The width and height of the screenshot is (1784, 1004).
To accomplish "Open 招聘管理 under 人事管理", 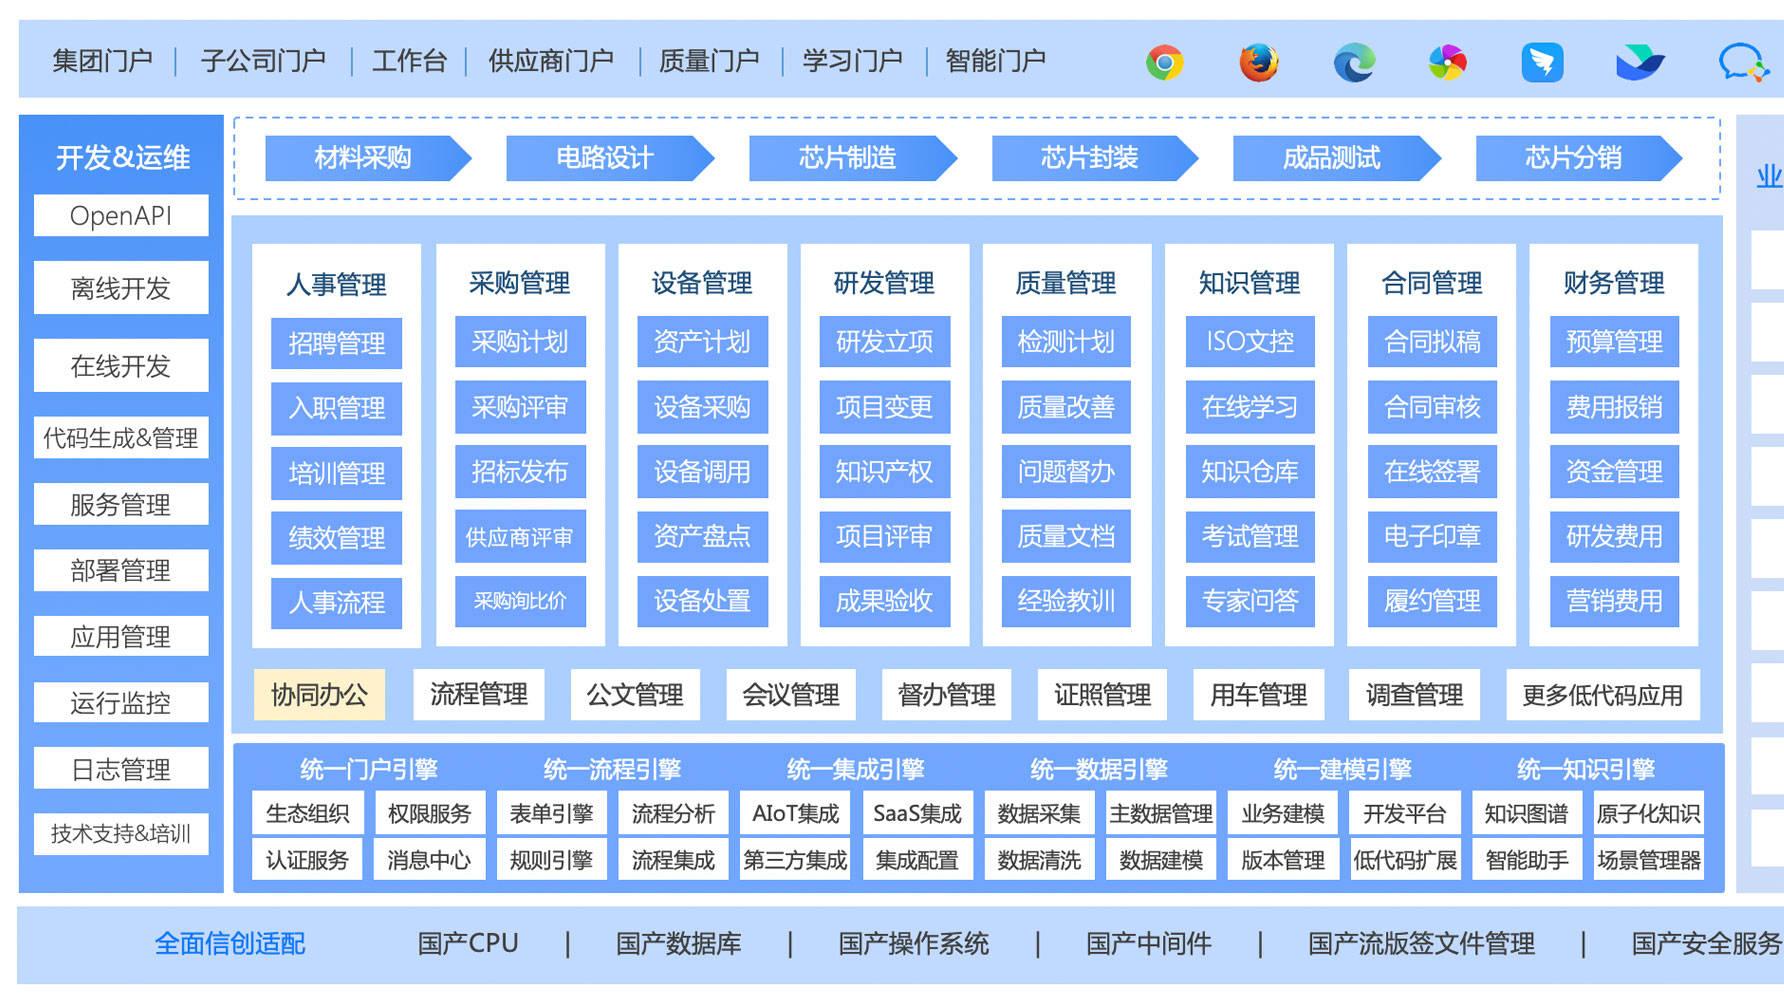I will click(x=337, y=343).
